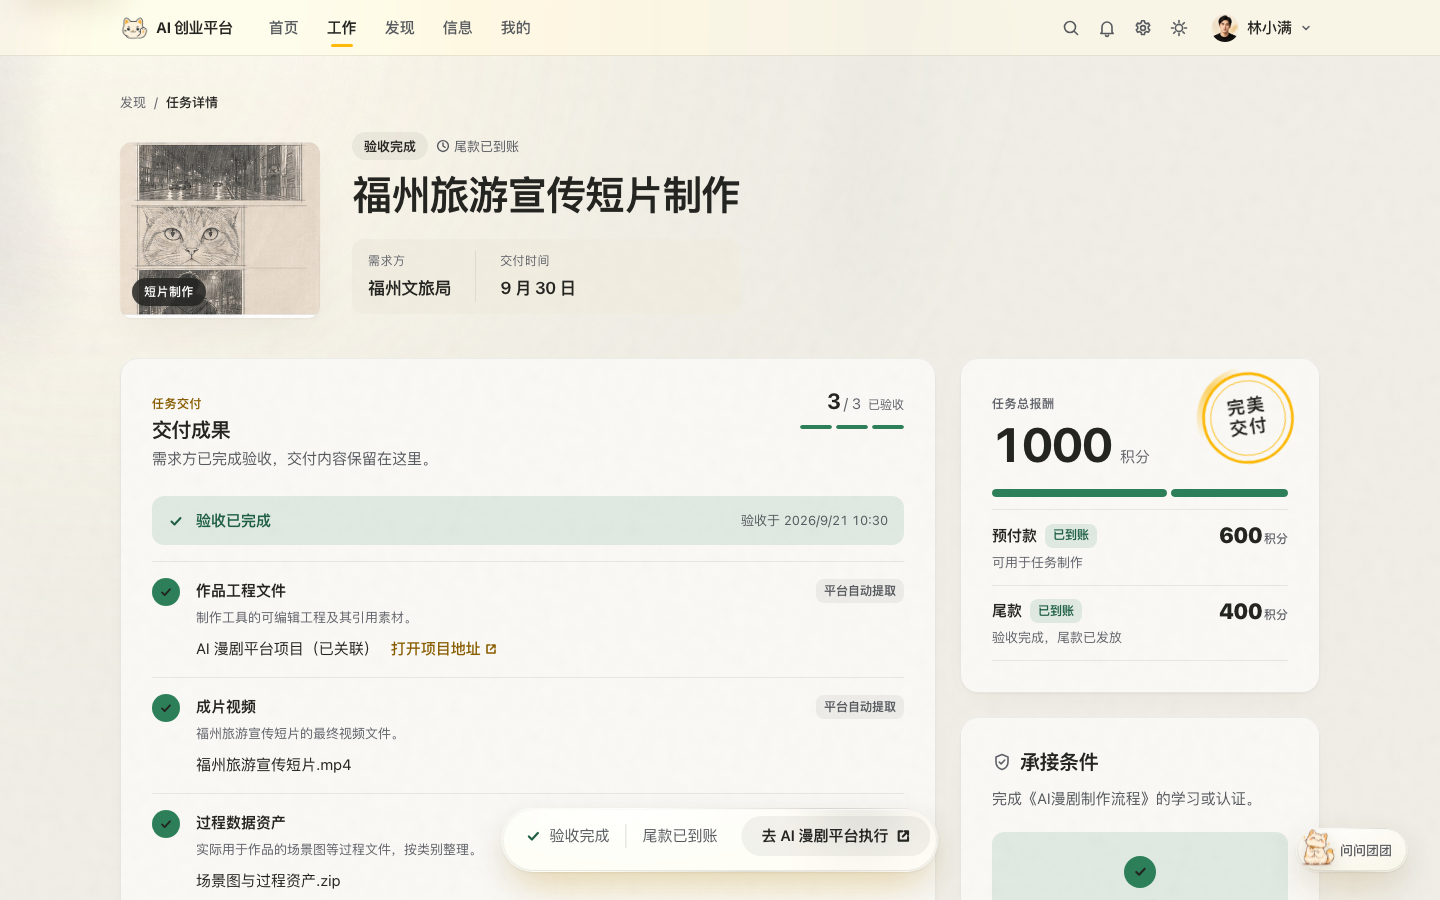Click the AI 创业平台 cat logo
The width and height of the screenshot is (1440, 900).
coord(134,28)
